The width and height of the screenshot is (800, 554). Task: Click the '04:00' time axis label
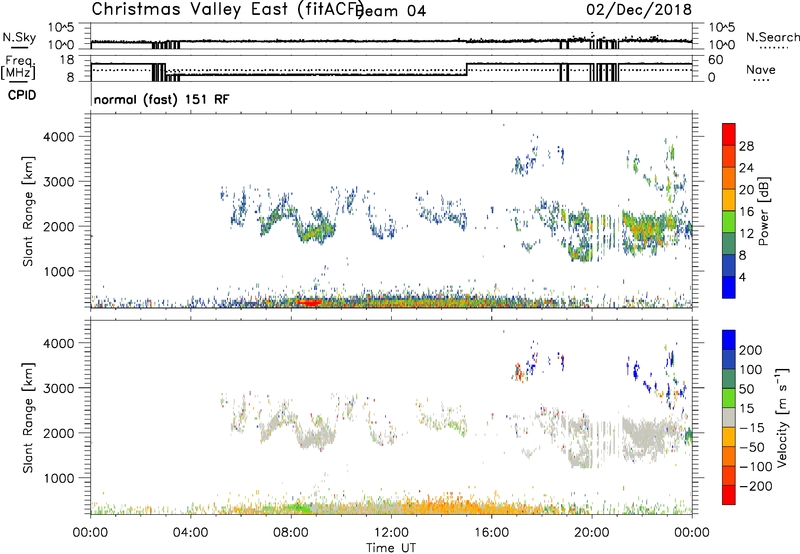click(x=190, y=533)
